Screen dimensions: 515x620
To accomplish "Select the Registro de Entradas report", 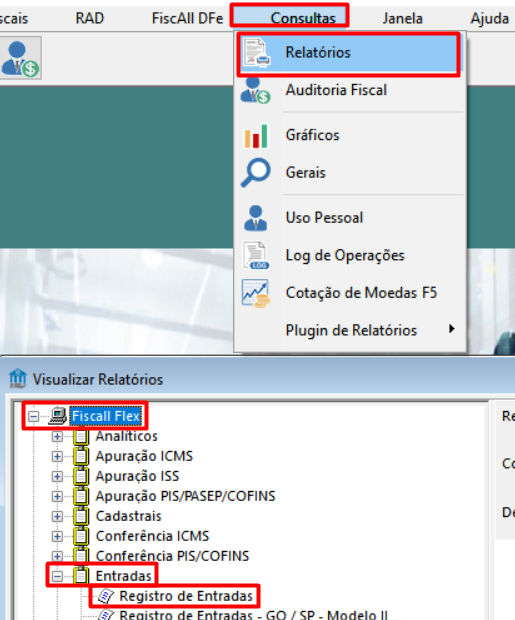I will (186, 596).
